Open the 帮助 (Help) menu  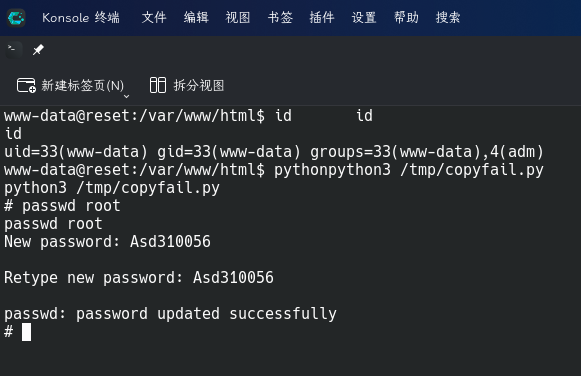(x=406, y=17)
